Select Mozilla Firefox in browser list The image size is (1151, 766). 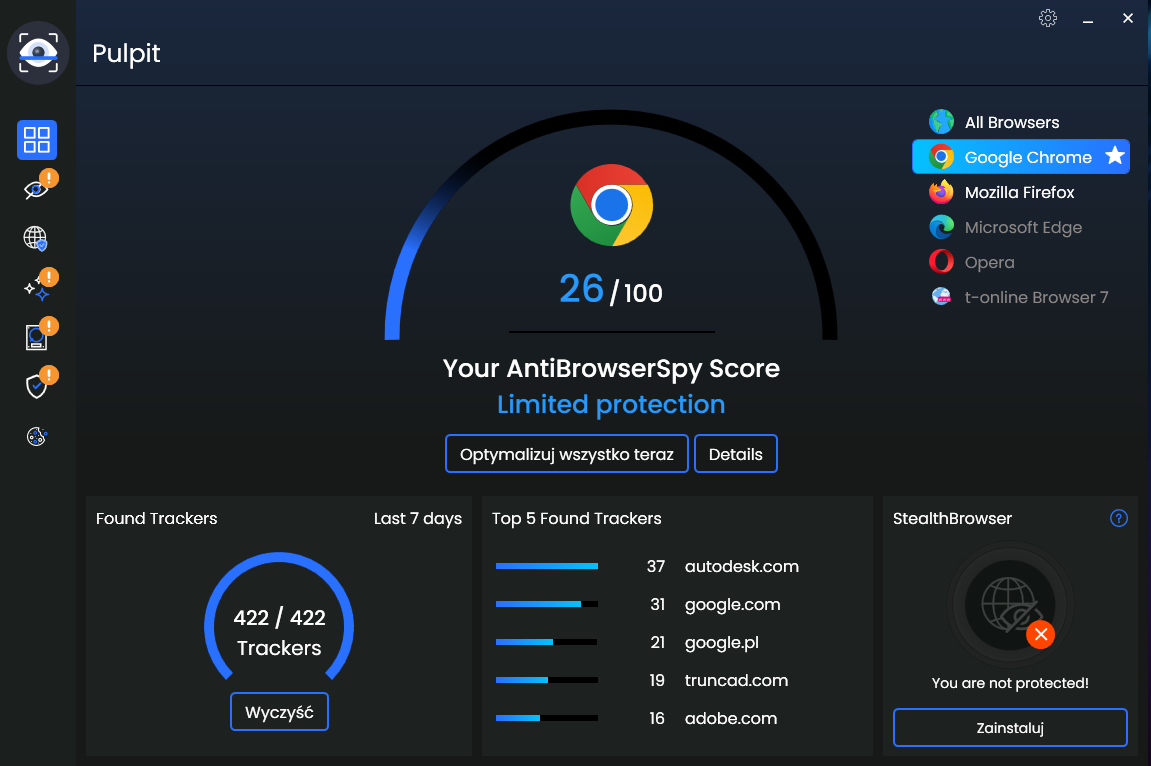(1020, 192)
